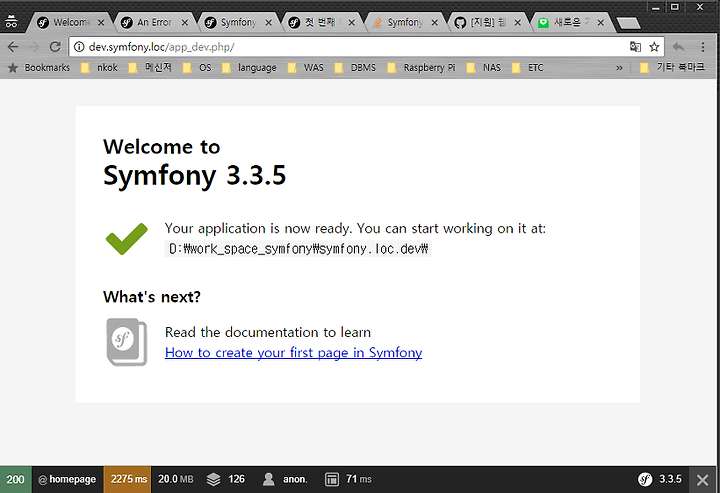
Task: Switch to the Welcome tab
Action: [x=71, y=22]
